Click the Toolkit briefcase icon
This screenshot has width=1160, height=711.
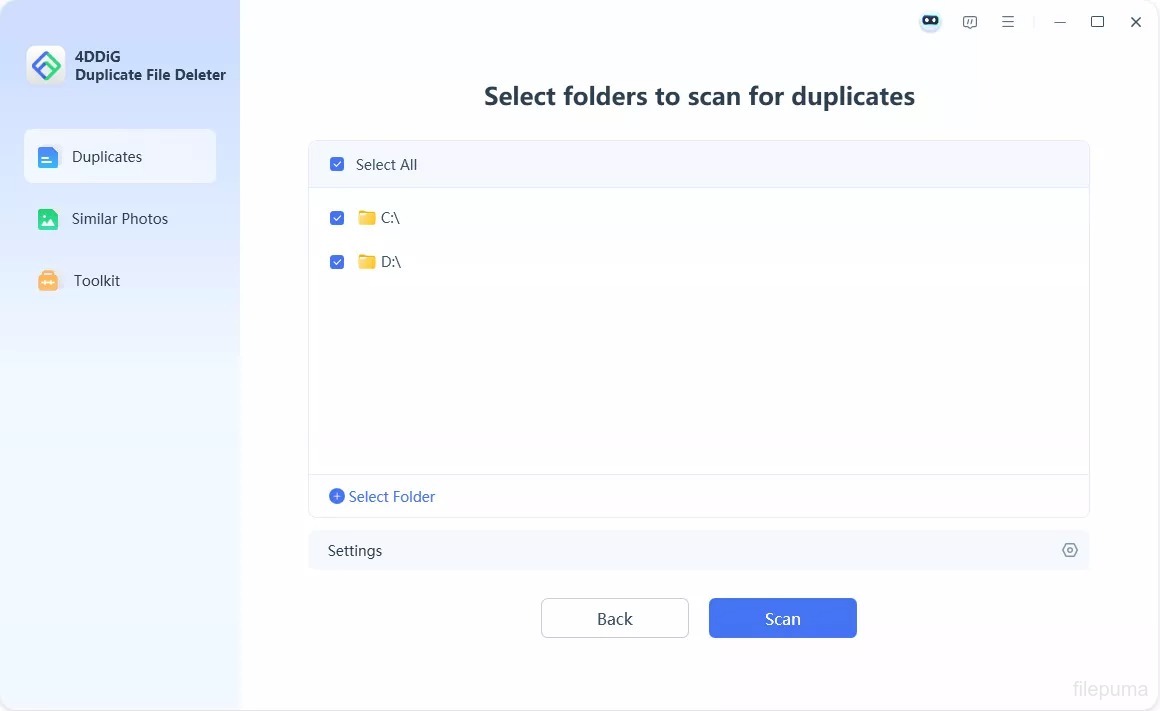point(48,281)
